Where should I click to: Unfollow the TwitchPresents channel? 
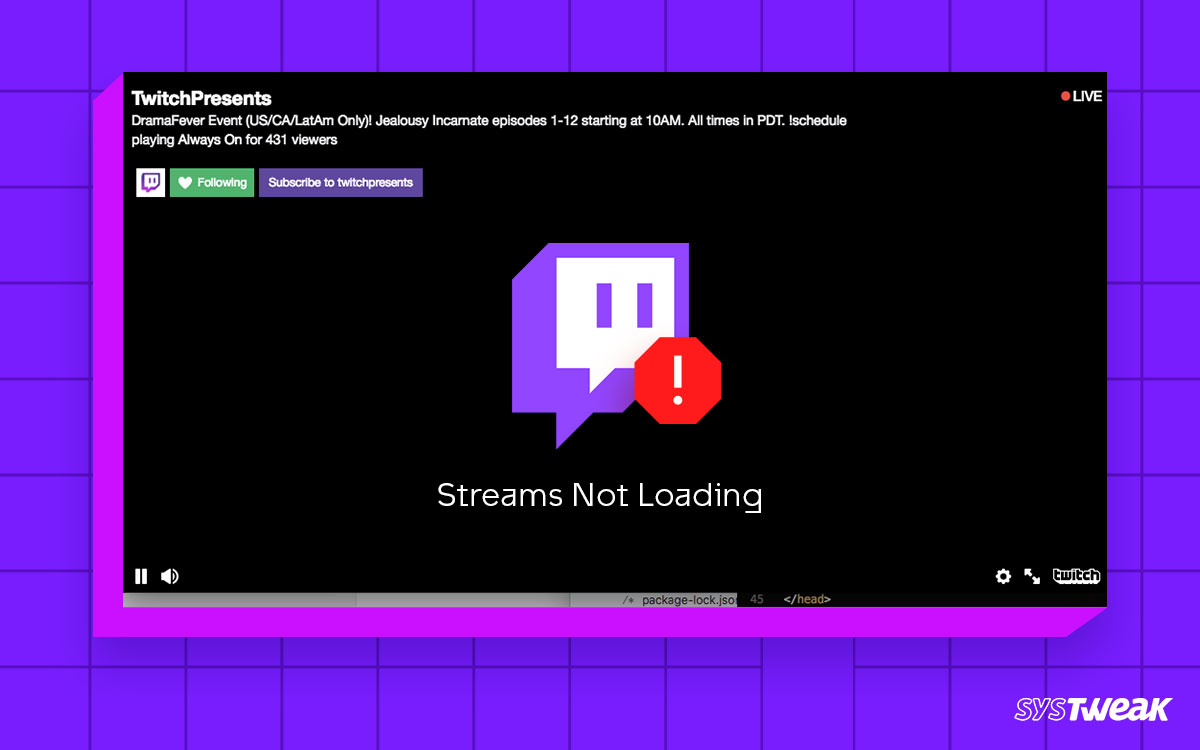pyautogui.click(x=212, y=182)
